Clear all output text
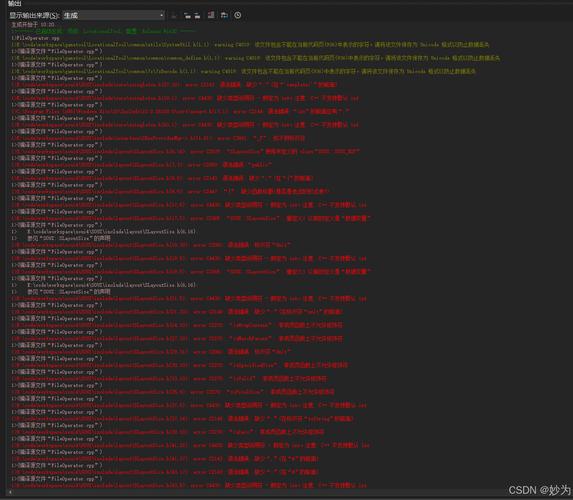This screenshot has height=500, width=573. point(211,15)
